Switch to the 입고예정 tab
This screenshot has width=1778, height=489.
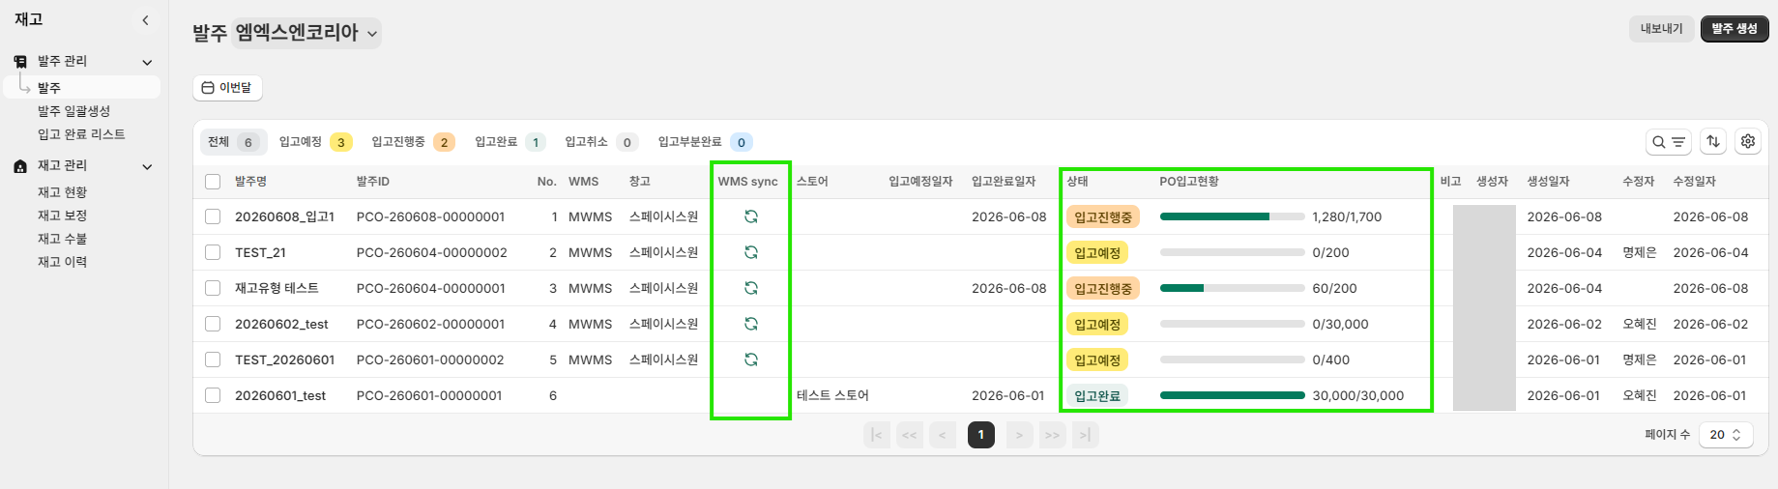[x=315, y=142]
